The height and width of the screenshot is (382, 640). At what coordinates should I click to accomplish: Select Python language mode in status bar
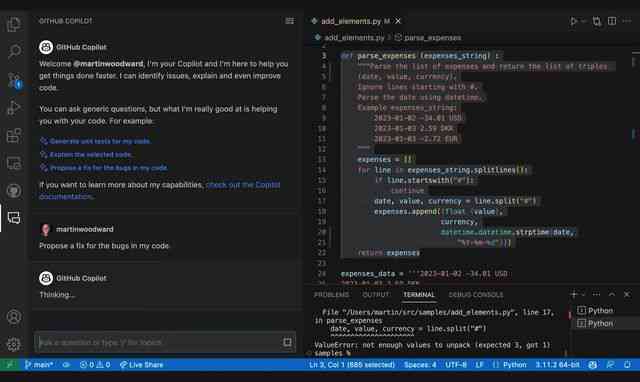[514, 364]
